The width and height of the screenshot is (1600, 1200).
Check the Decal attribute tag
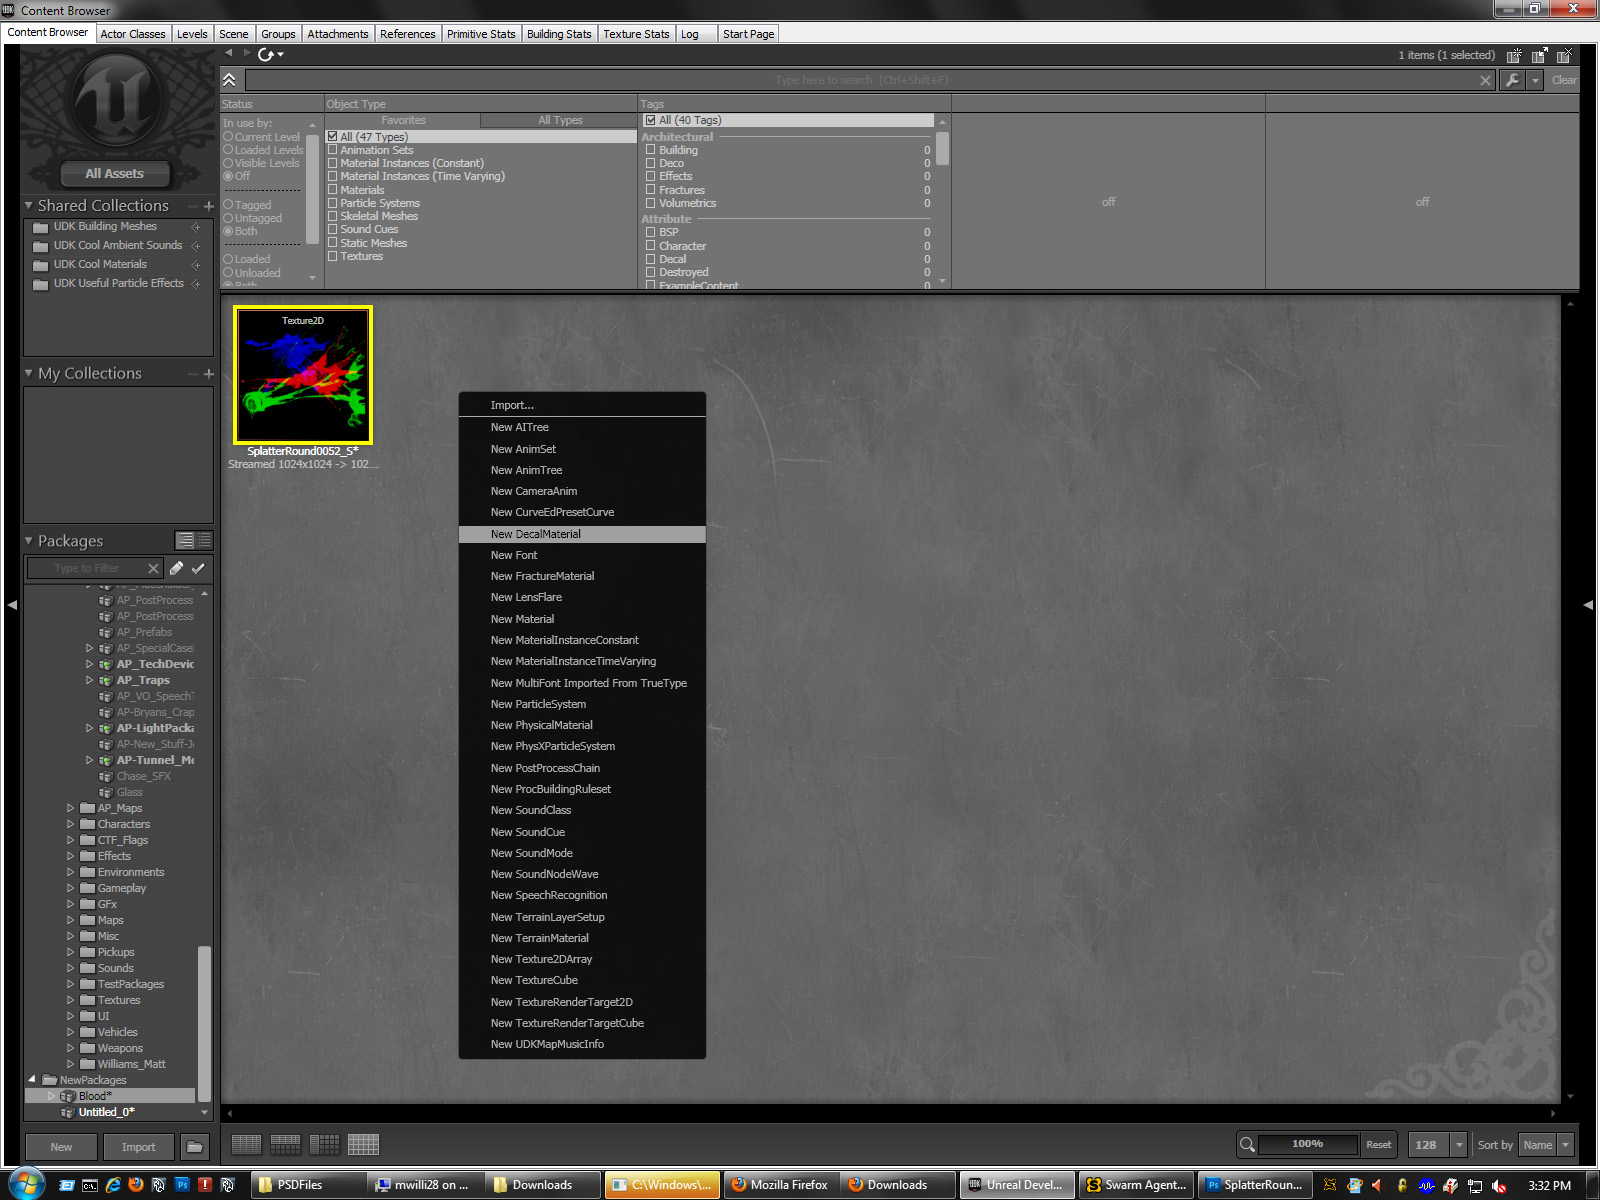651,259
